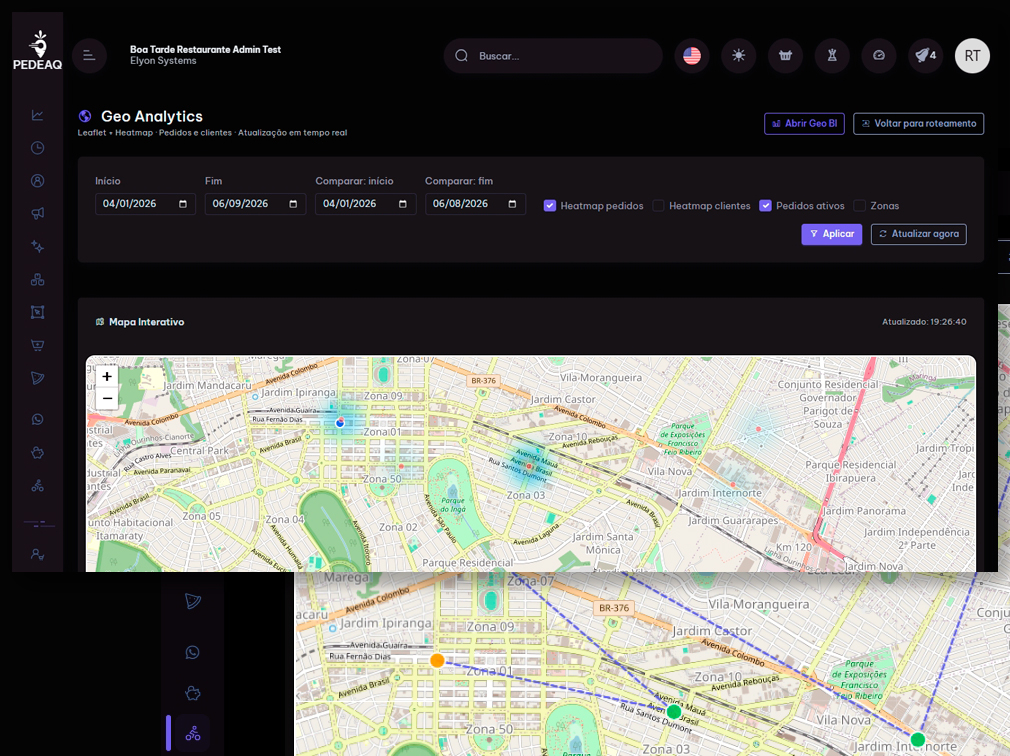The image size is (1010, 756).
Task: Open the piggy bank sidebar icon in front window
Action: click(x=37, y=453)
